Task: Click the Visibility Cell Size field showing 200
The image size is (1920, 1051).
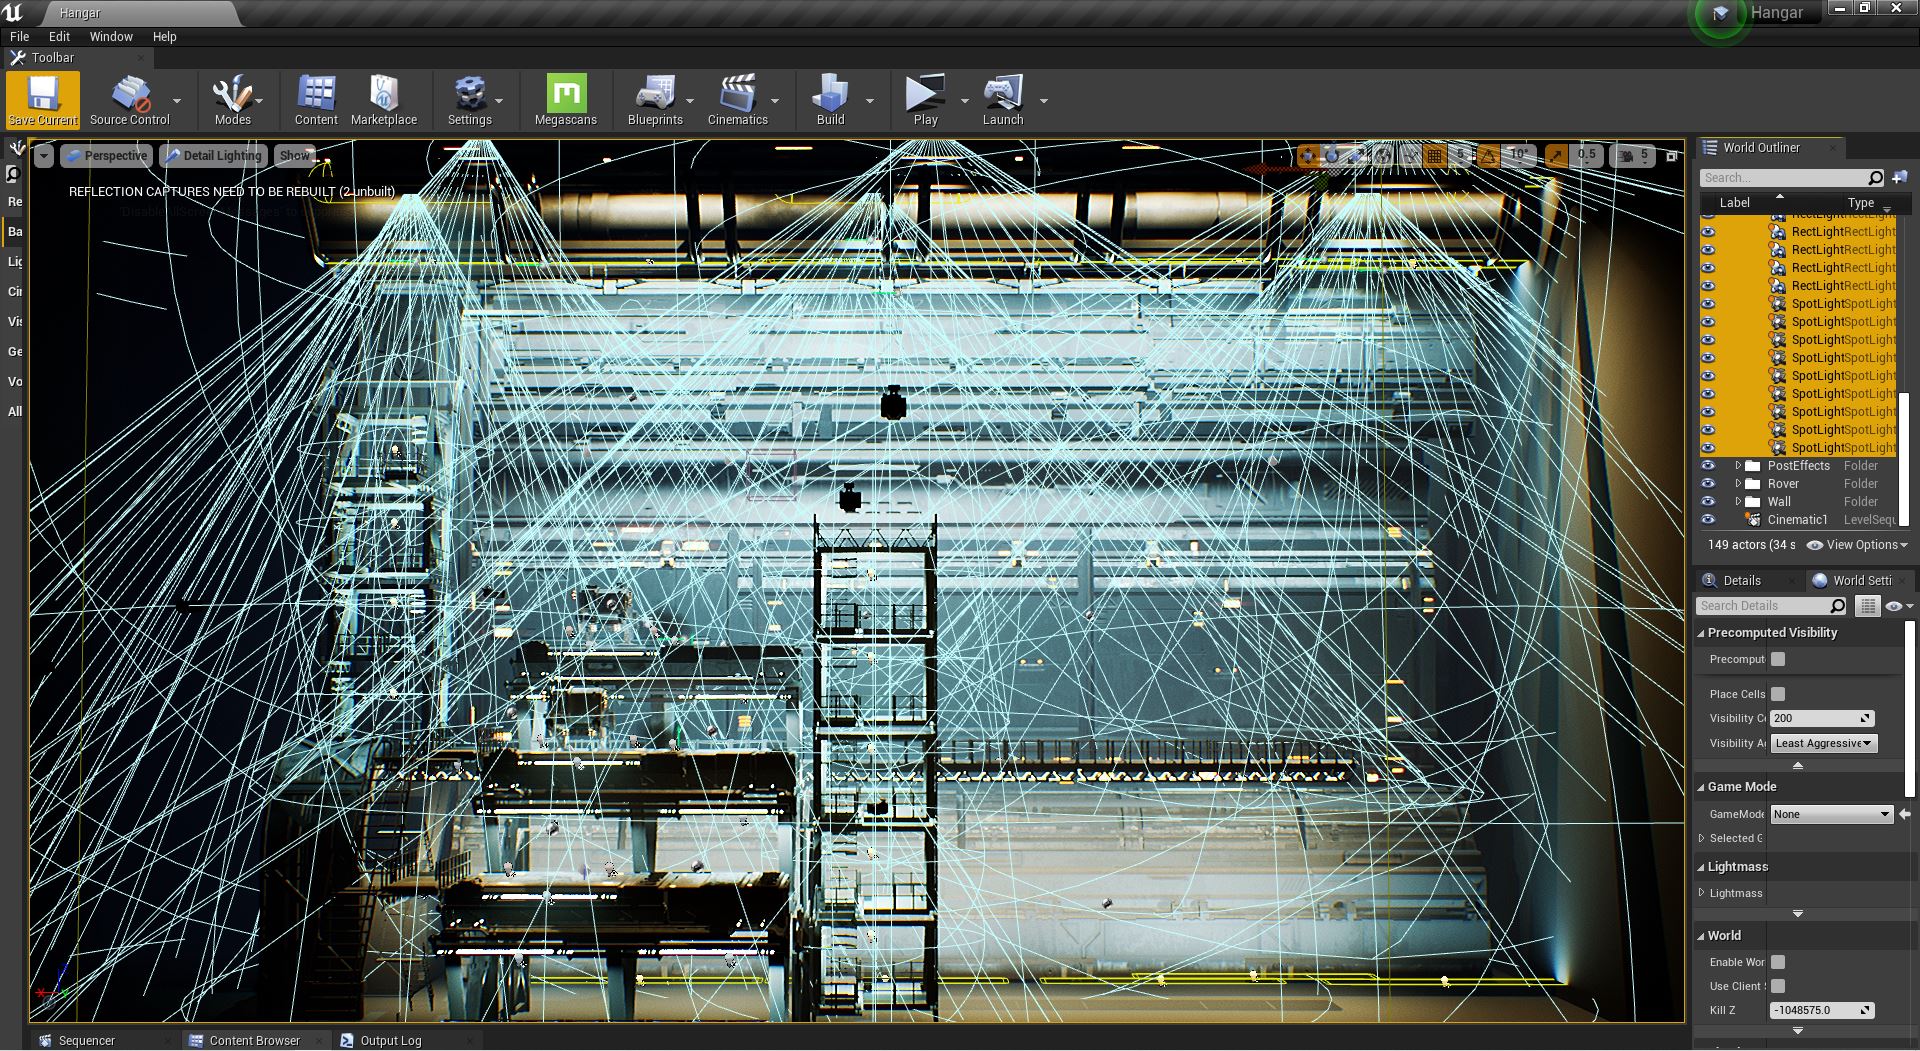Action: pos(1821,718)
